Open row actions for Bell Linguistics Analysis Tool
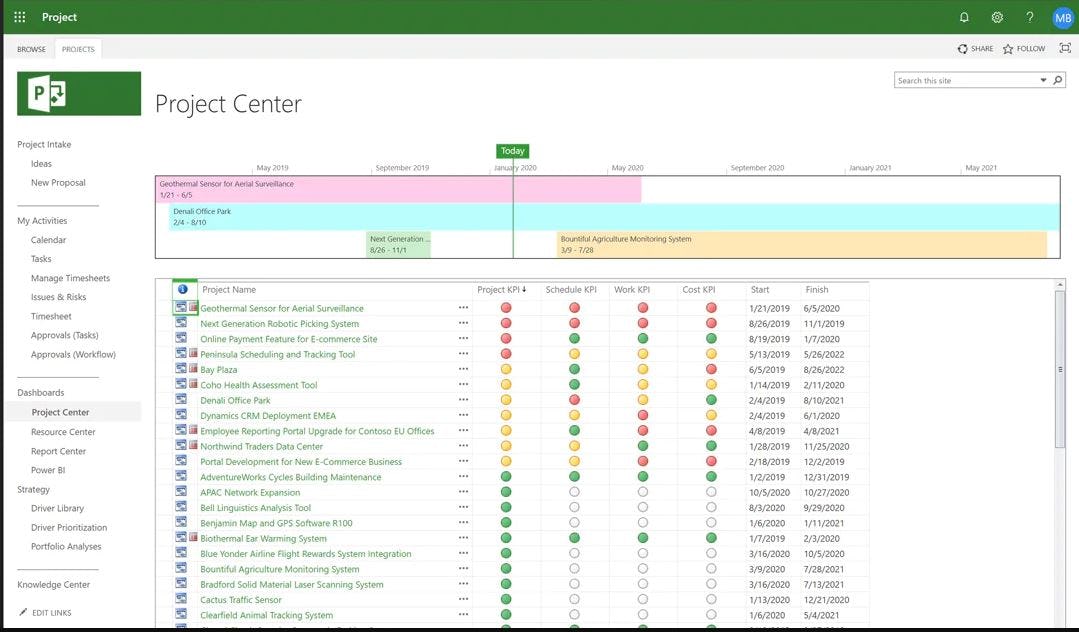 click(x=463, y=506)
